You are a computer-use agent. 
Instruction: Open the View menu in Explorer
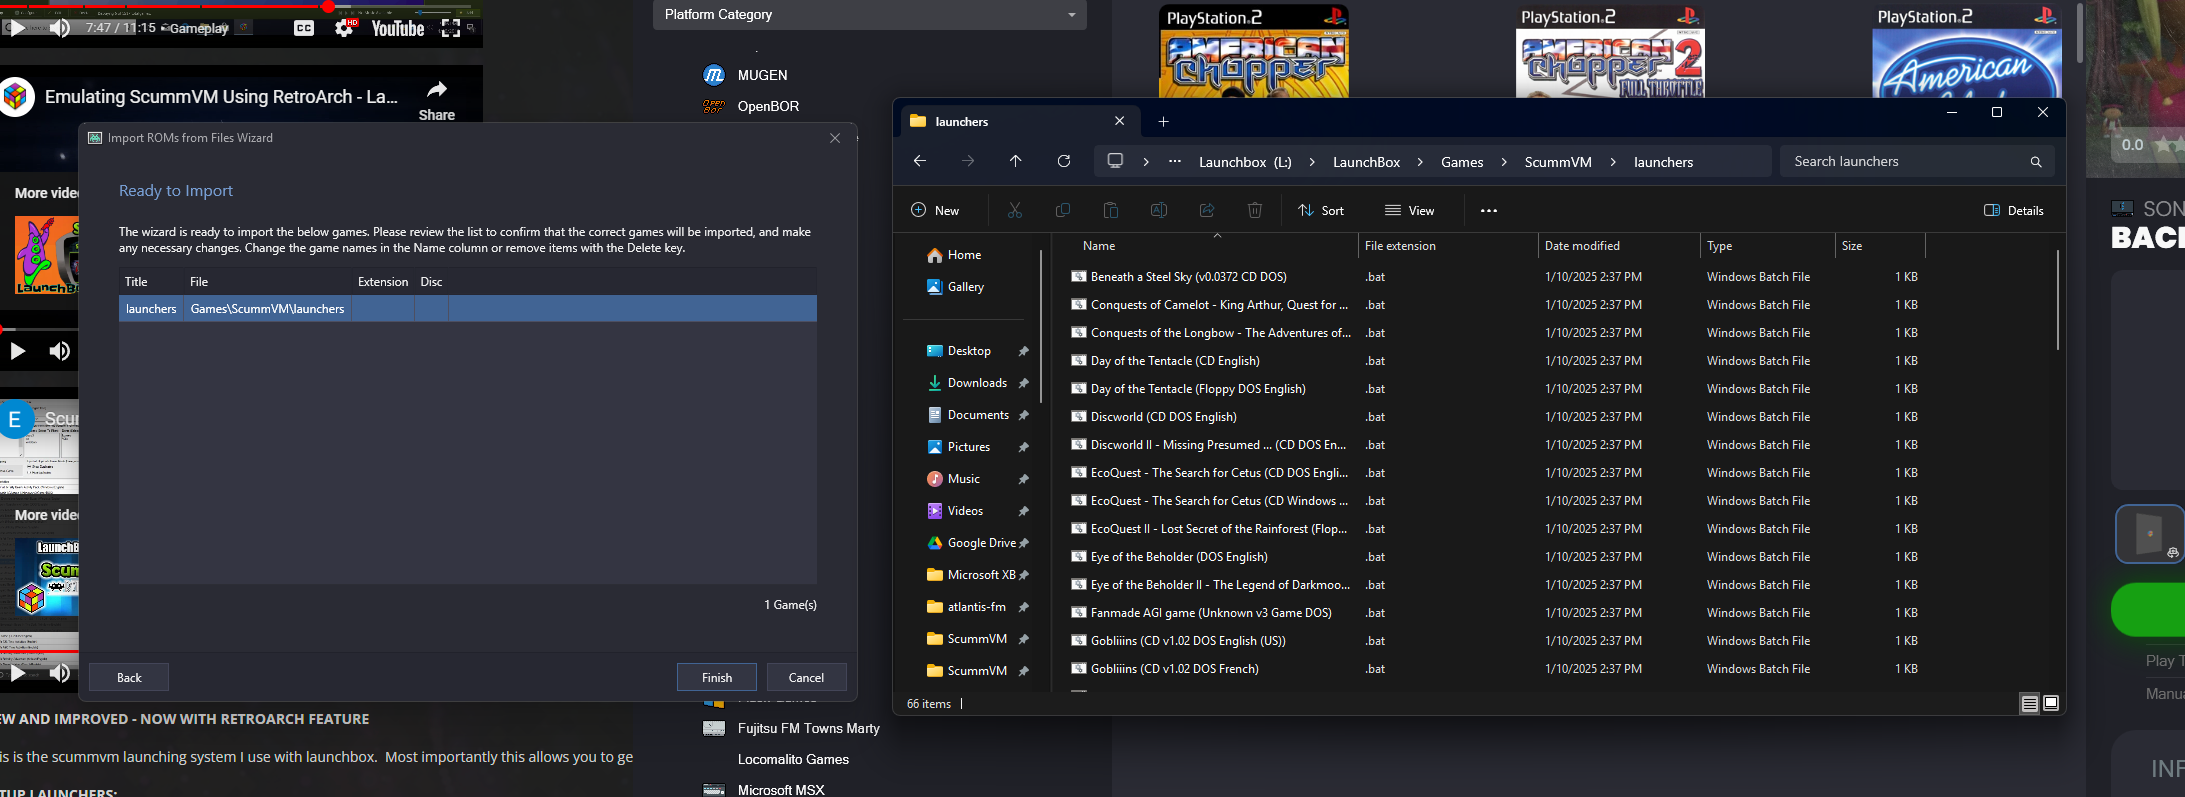coord(1410,210)
